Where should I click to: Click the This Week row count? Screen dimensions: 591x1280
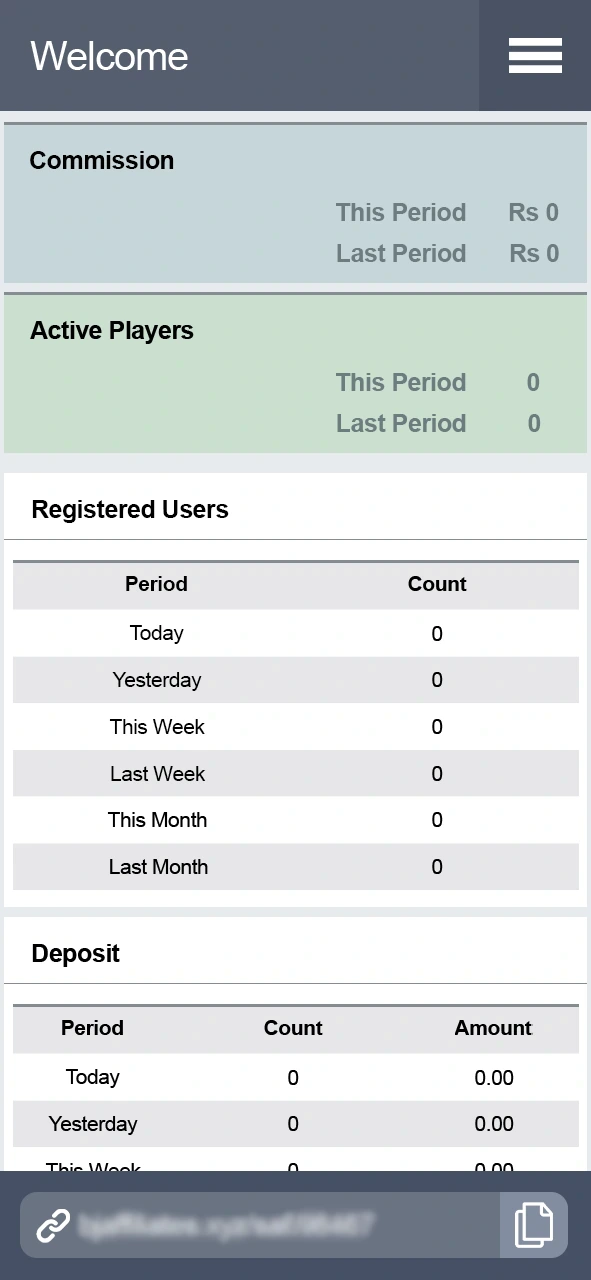(x=436, y=727)
